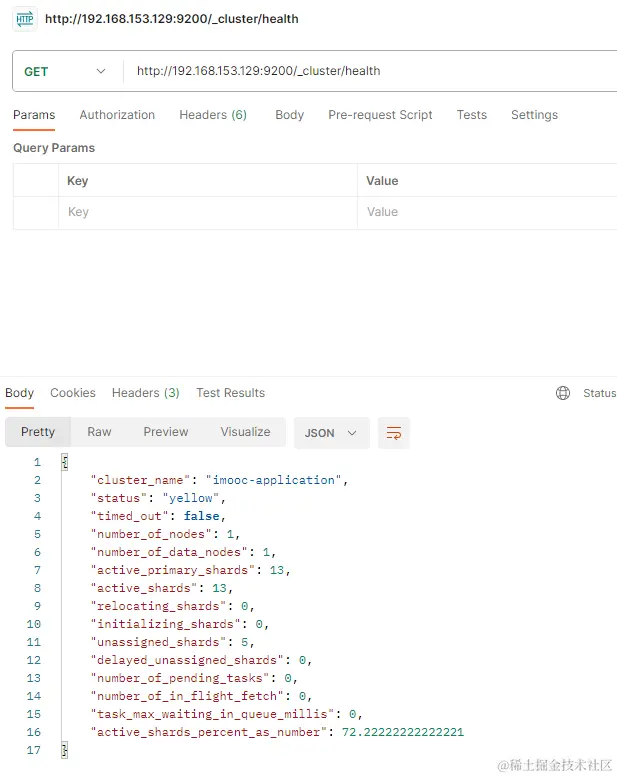Switch response view to Preview
Screen dimensions: 617x777
coord(166,432)
